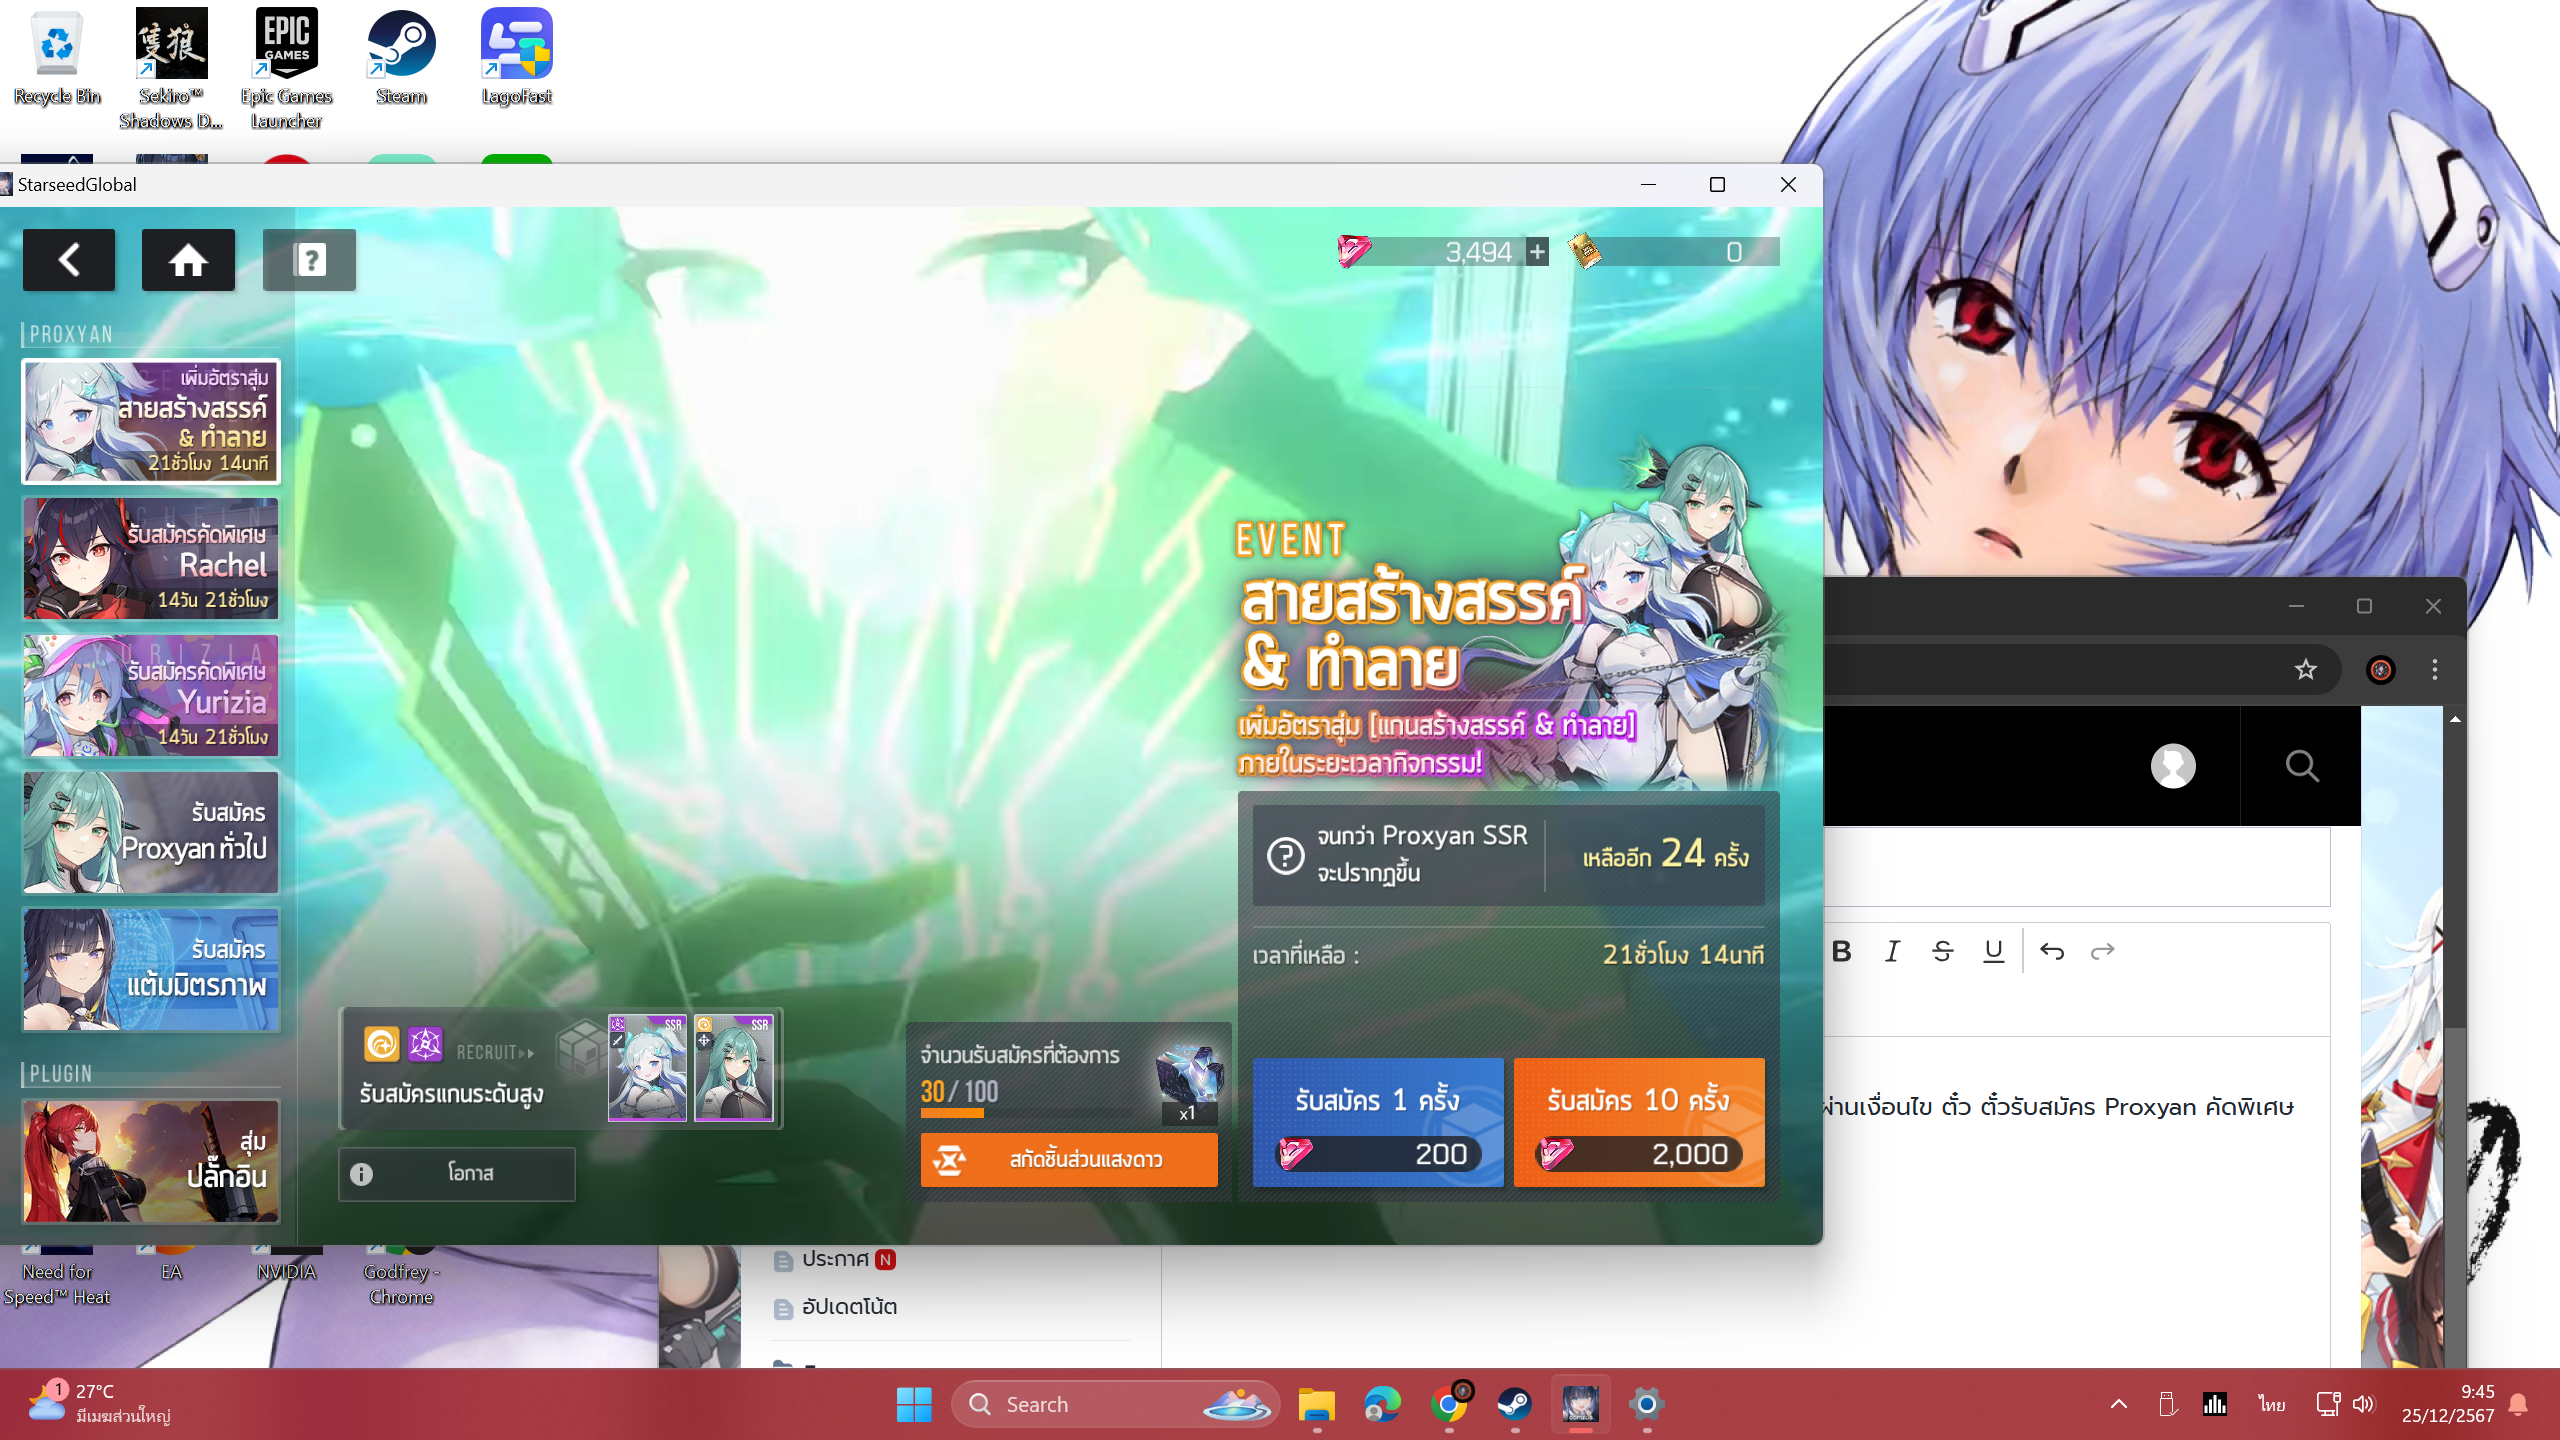Click the bookmark star in Chrome
This screenshot has width=2560, height=1440.
point(2305,669)
